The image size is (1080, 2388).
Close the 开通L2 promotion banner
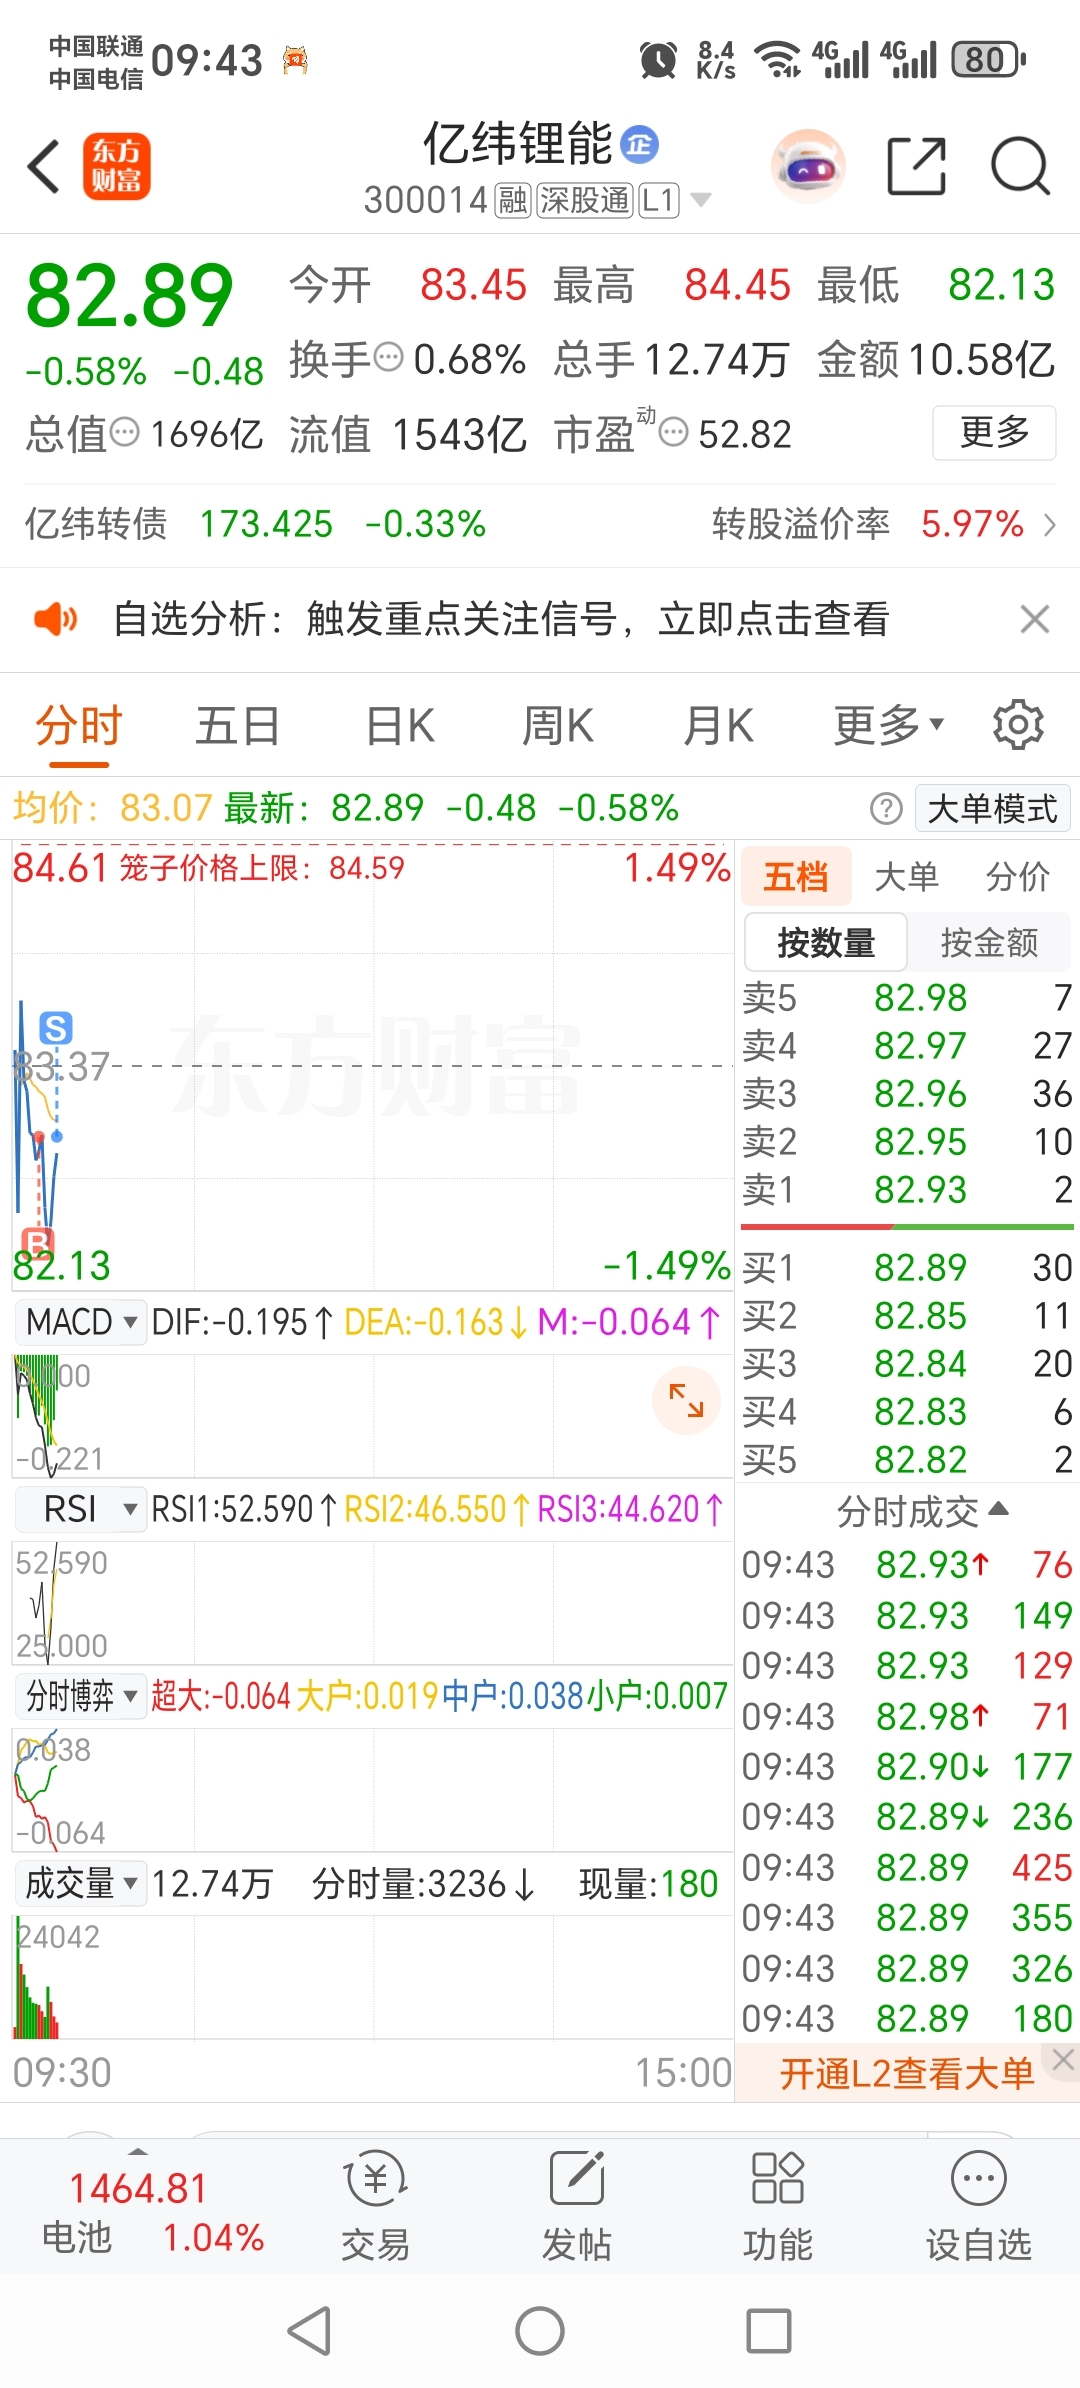point(1063,2059)
